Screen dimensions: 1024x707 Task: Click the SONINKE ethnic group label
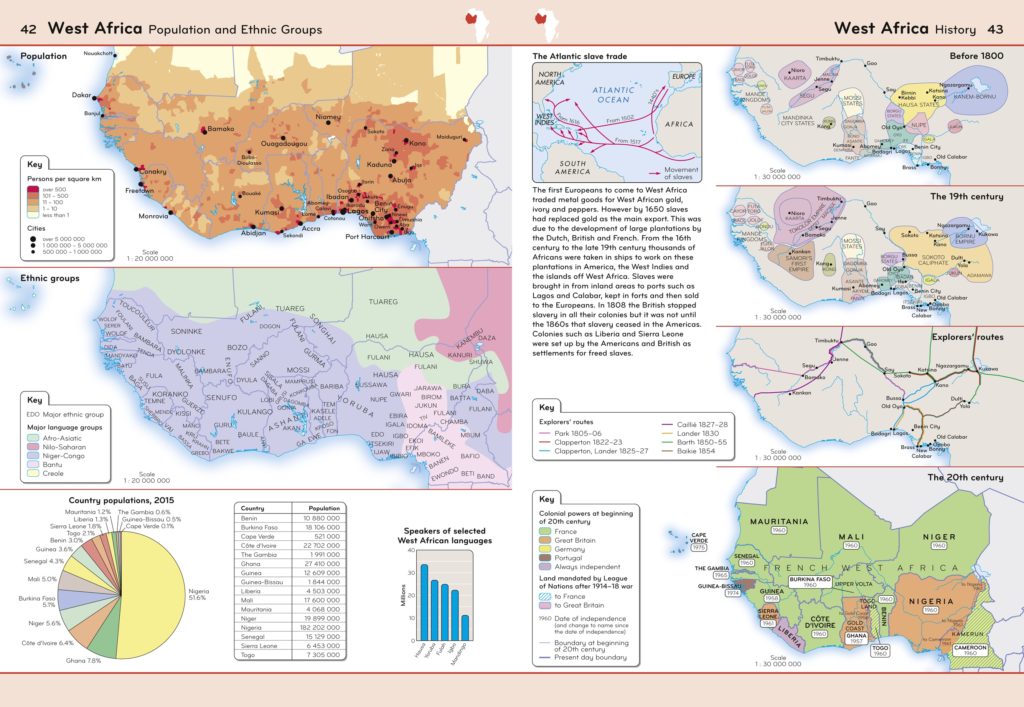(x=187, y=332)
